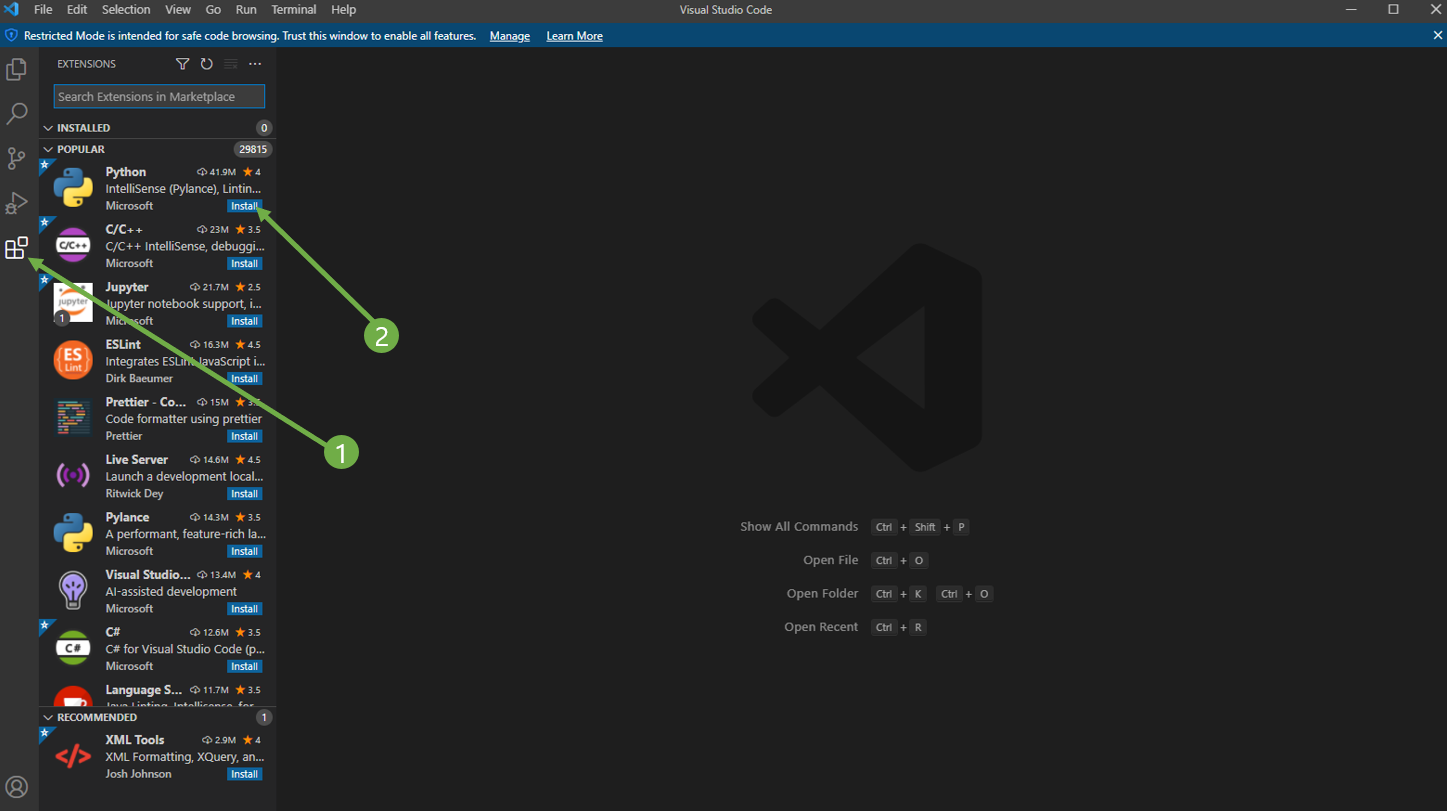
Task: Close the Restricted Mode banner
Action: pyautogui.click(x=1437, y=35)
